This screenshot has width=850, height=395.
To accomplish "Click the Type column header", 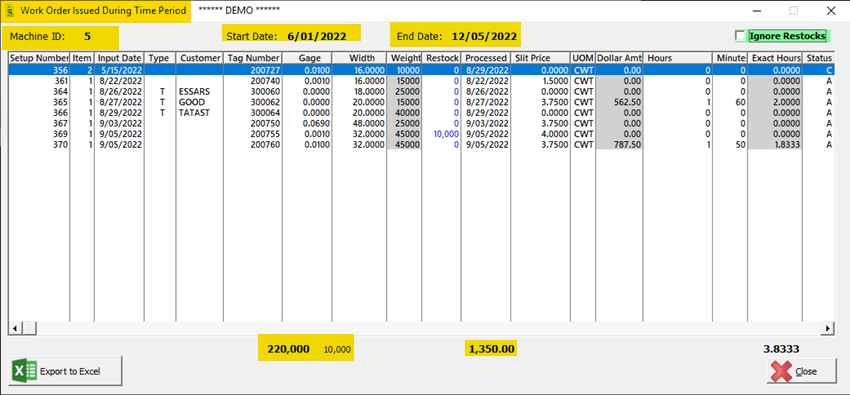I will point(160,58).
